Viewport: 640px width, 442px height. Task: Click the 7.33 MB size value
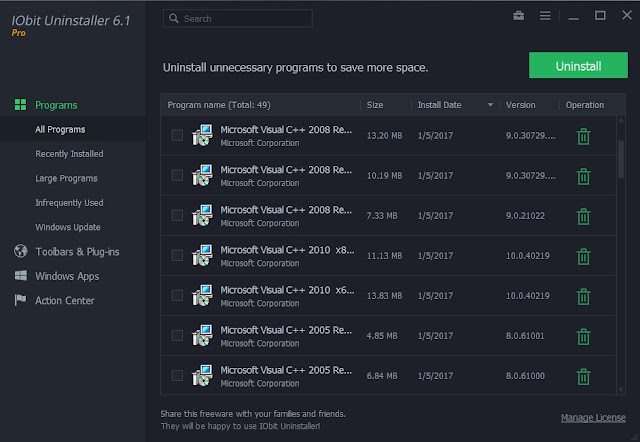pyautogui.click(x=382, y=215)
